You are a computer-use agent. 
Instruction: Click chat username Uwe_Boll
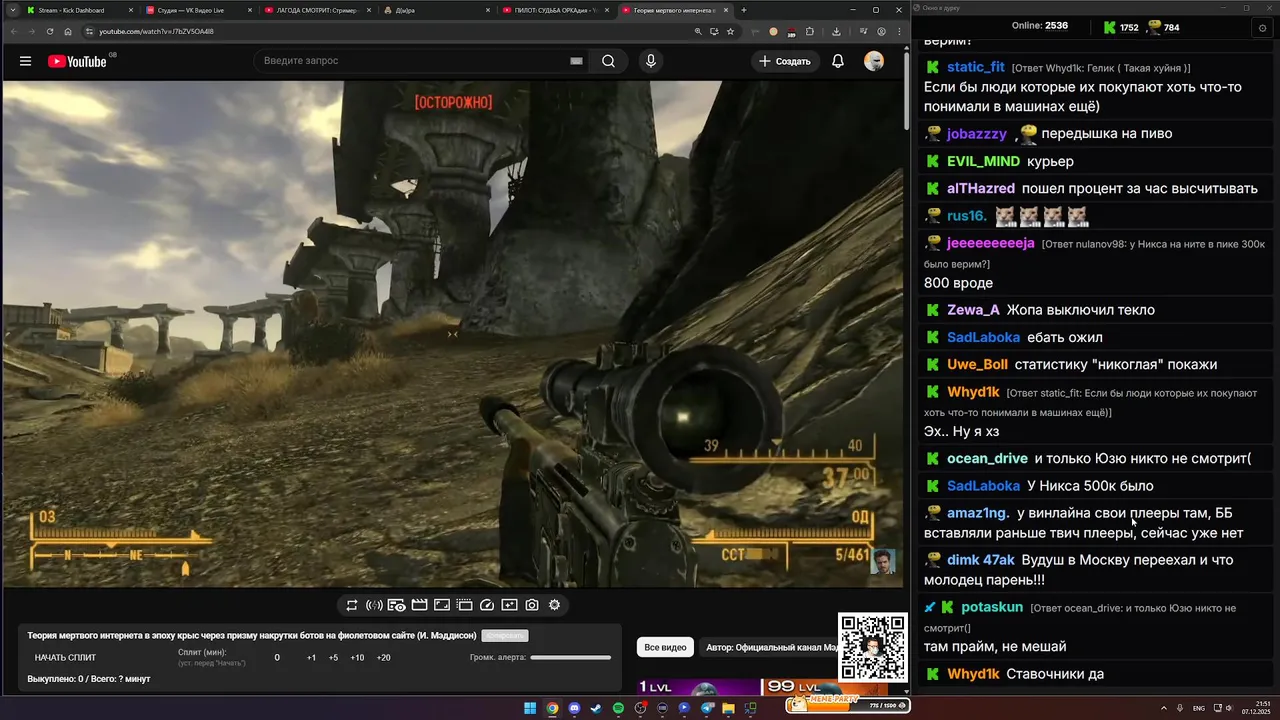pos(977,364)
